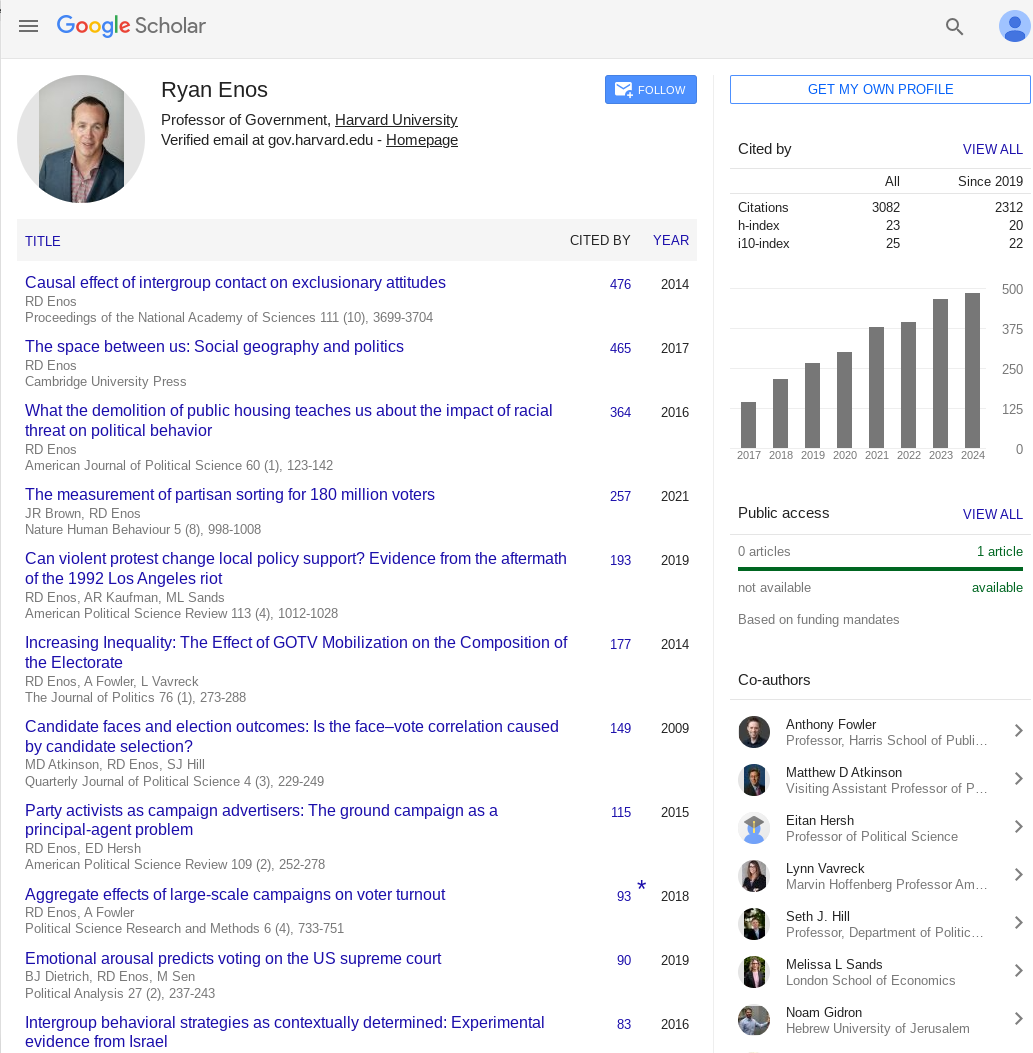Open co-author Eitan Hersh's profile
The height and width of the screenshot is (1053, 1033).
[819, 820]
